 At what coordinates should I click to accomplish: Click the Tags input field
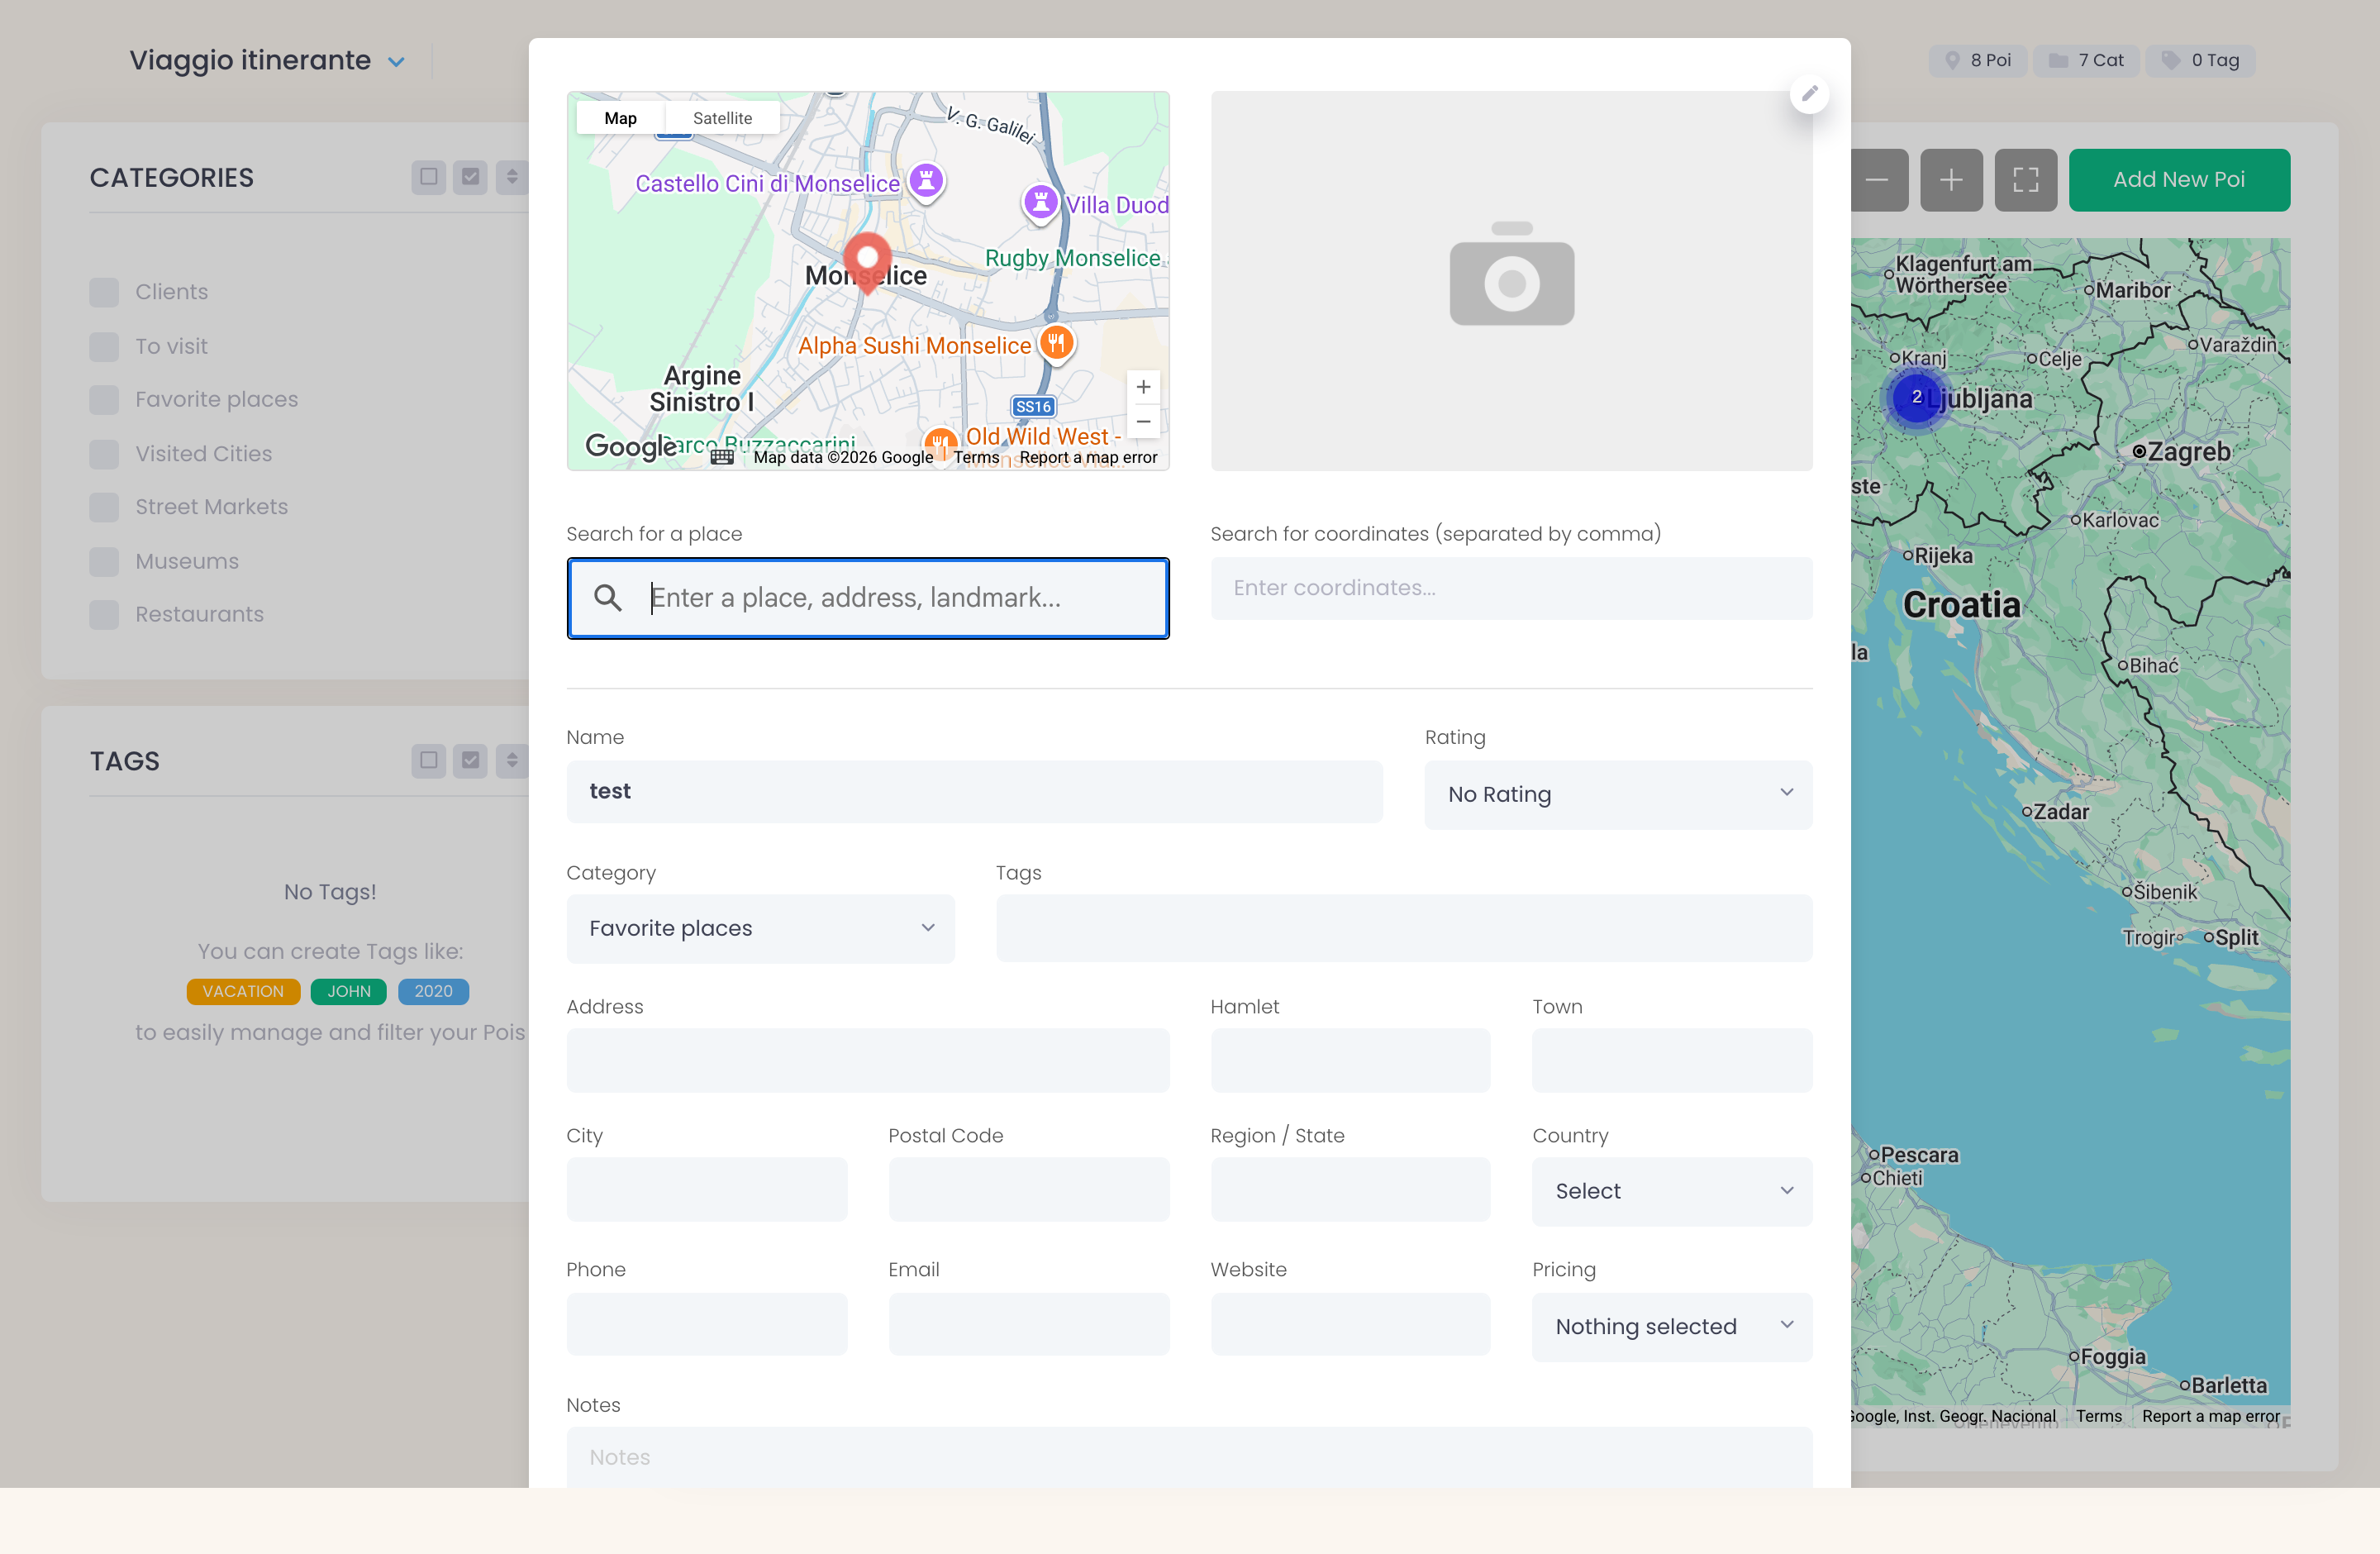point(1404,928)
